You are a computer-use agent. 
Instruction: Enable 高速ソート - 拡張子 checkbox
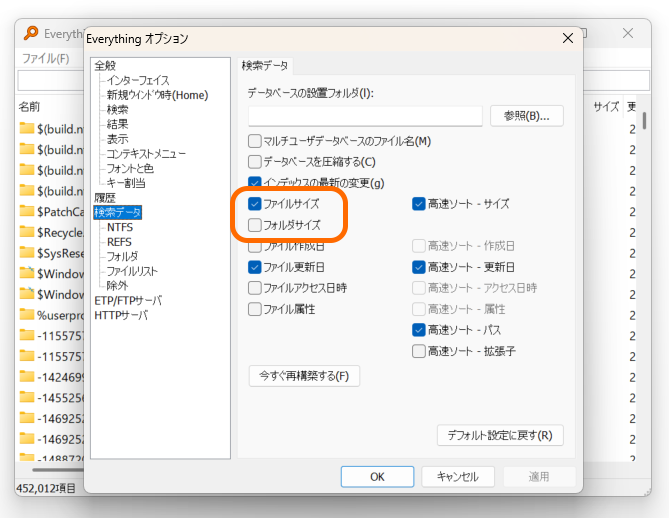419,351
